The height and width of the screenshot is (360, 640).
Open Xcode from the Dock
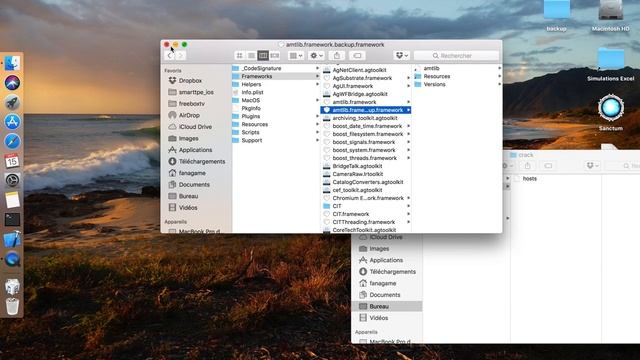[12, 239]
